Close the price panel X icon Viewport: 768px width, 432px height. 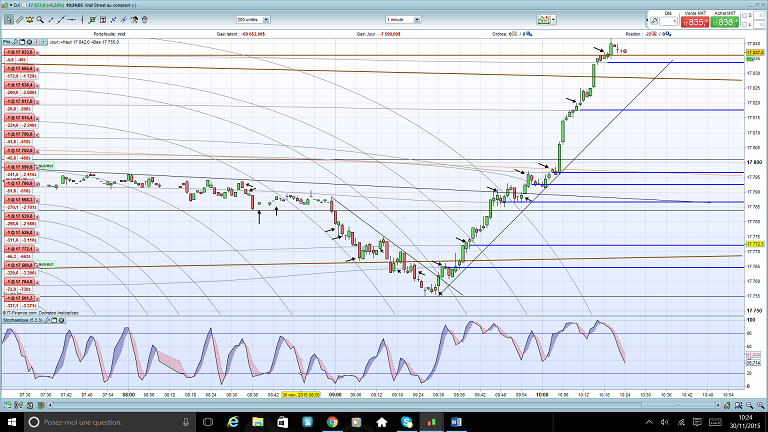click(x=29, y=42)
